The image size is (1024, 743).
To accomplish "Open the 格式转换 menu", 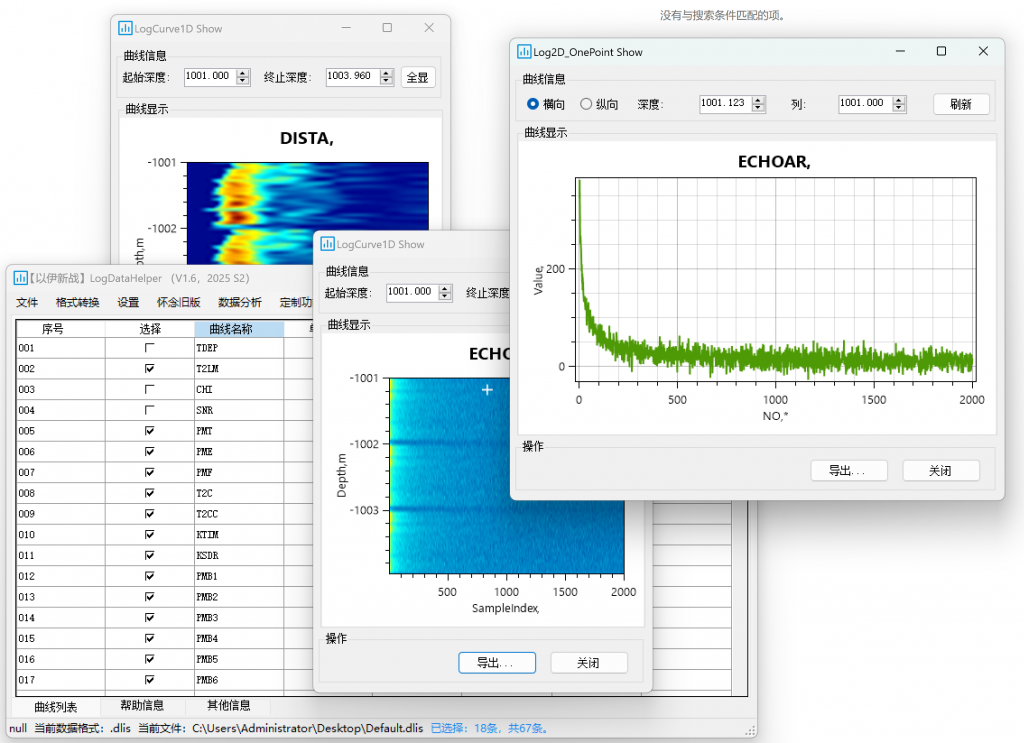I will point(77,303).
